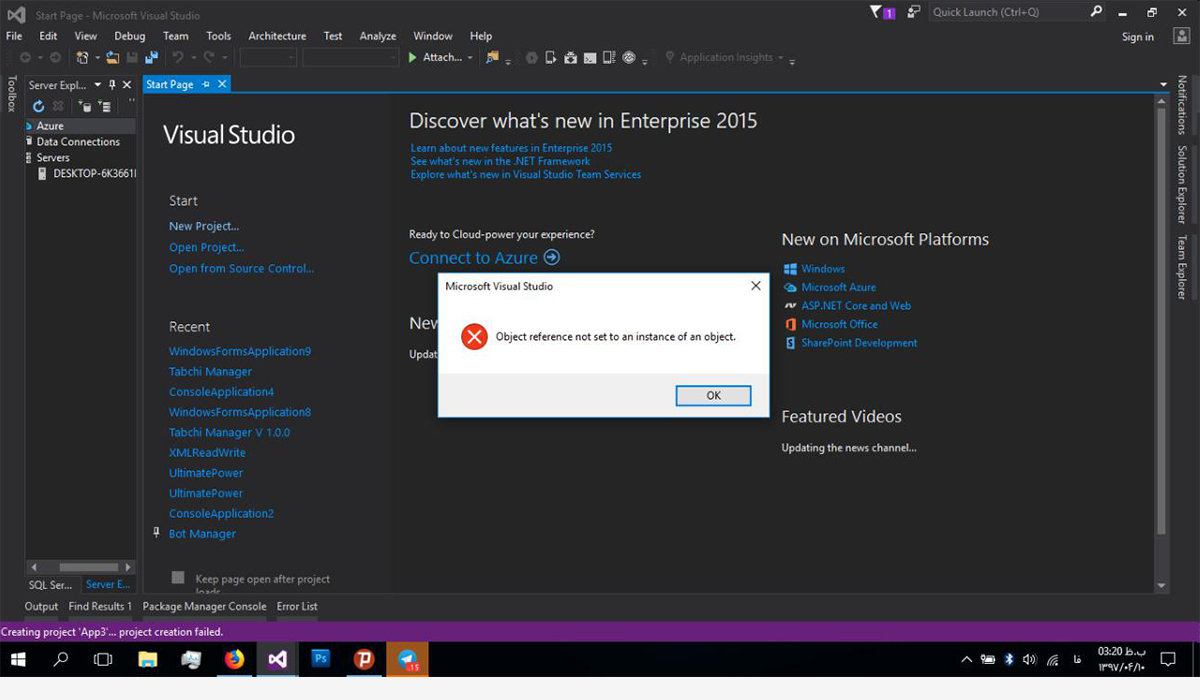Click the SharePoint Development icon
Viewport: 1200px width, 700px height.
790,343
